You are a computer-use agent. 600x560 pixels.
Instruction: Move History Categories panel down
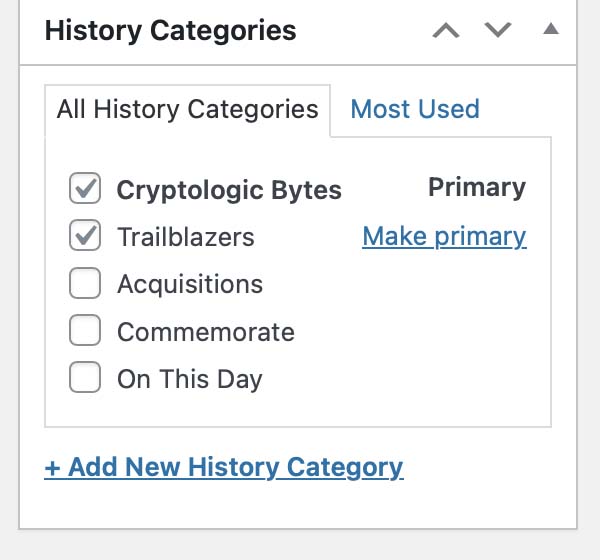coord(497,30)
